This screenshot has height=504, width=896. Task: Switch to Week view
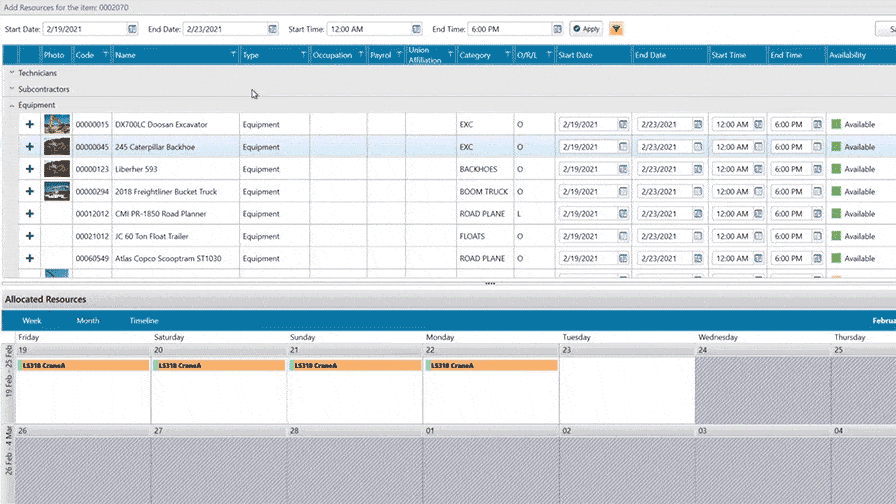point(31,321)
